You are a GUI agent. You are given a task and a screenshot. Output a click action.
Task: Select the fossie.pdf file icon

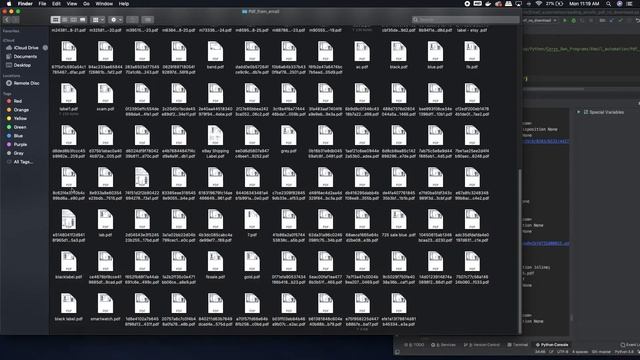215,261
